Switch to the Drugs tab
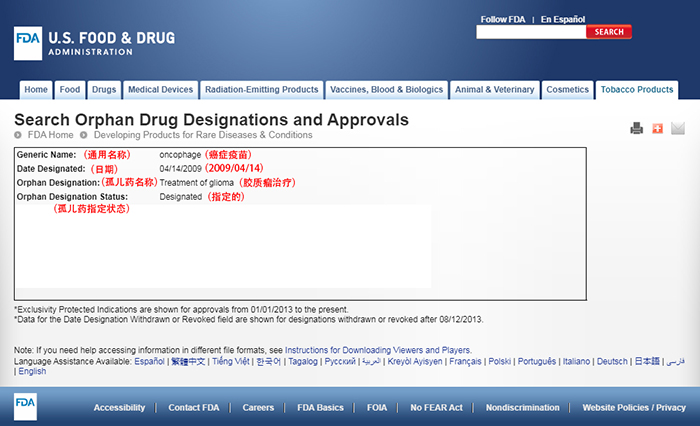This screenshot has height=426, width=700. 104,90
